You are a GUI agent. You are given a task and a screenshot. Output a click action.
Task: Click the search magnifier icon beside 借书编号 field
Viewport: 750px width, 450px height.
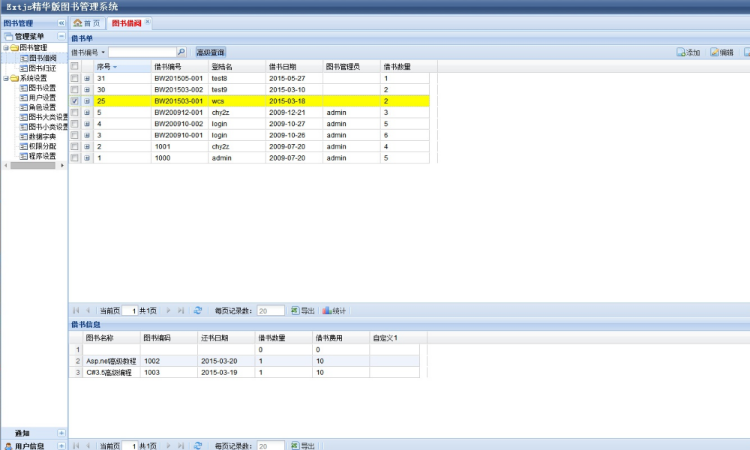click(181, 52)
